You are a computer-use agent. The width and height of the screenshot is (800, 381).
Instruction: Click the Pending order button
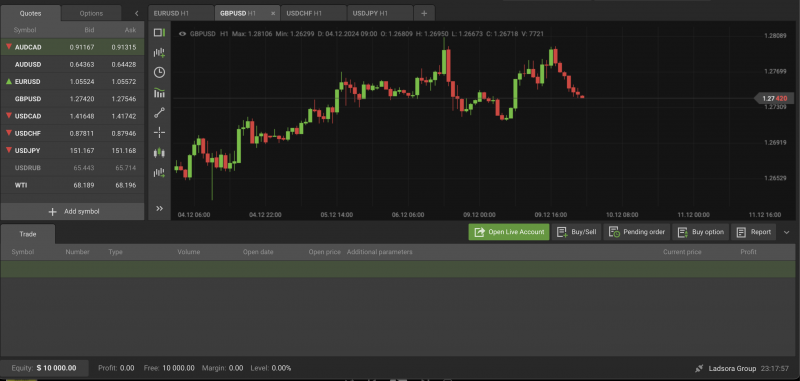637,232
